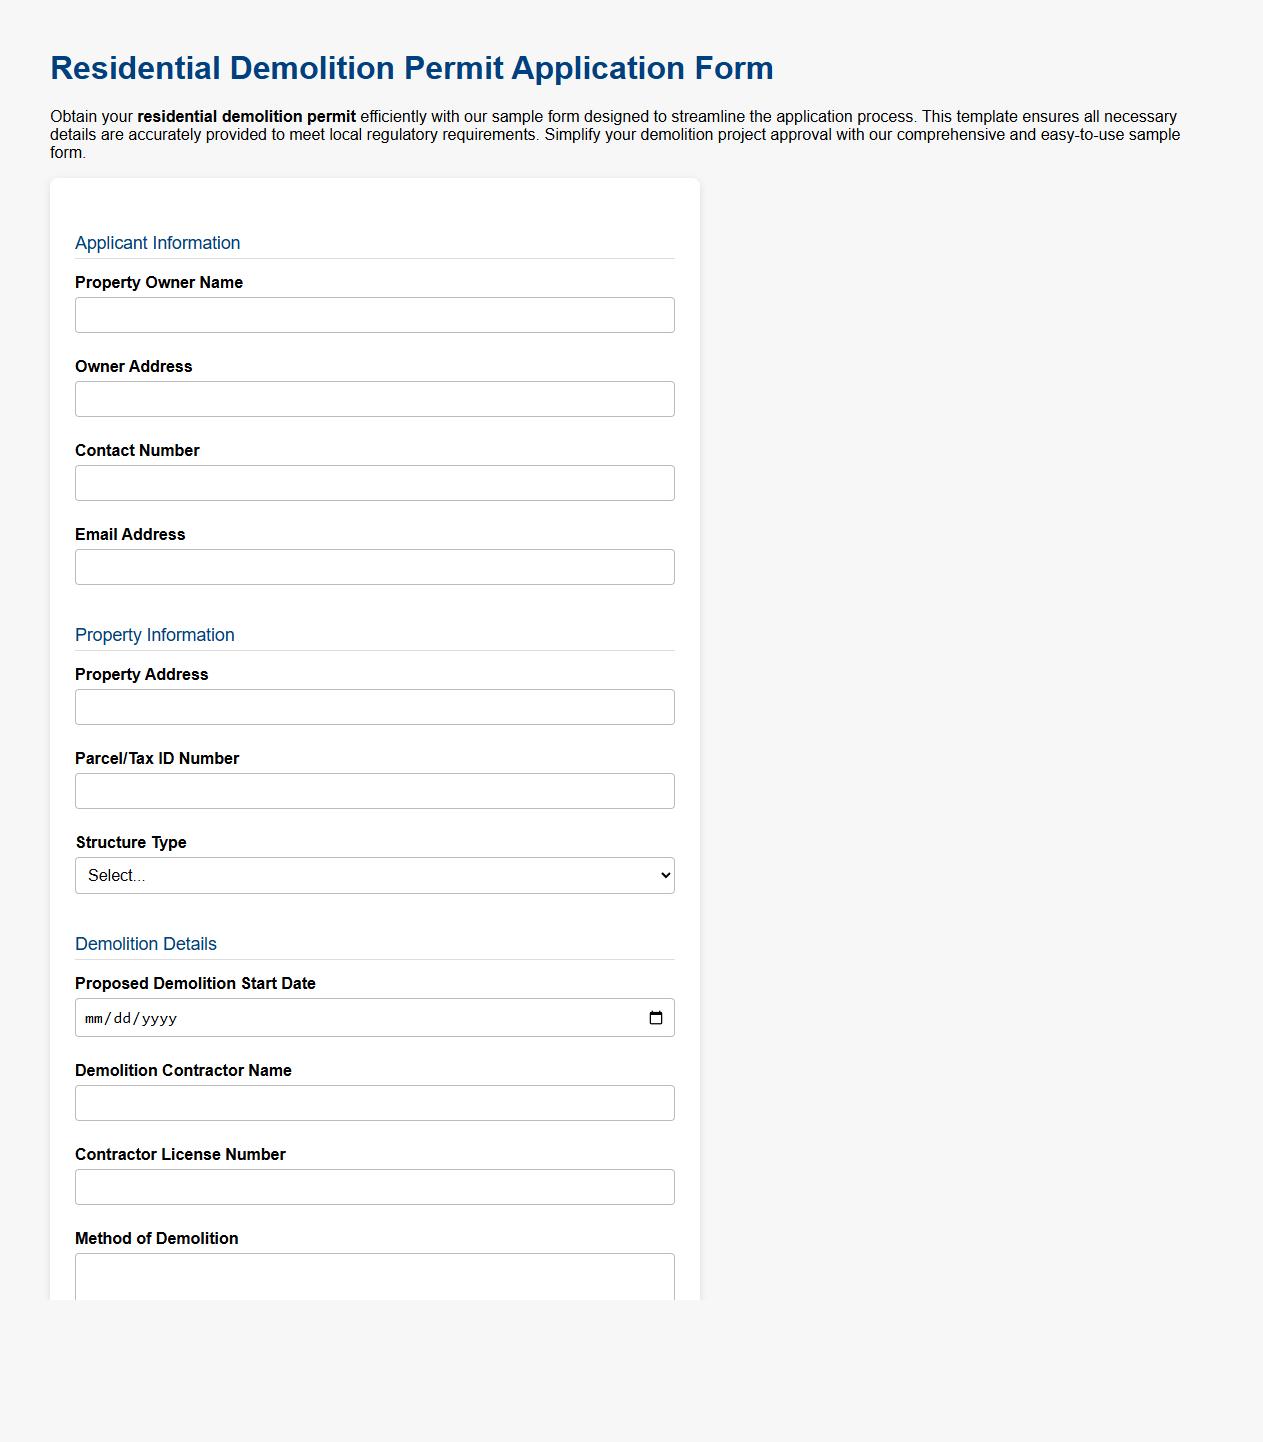Focus the Property Address input
The image size is (1263, 1442).
pyautogui.click(x=374, y=707)
